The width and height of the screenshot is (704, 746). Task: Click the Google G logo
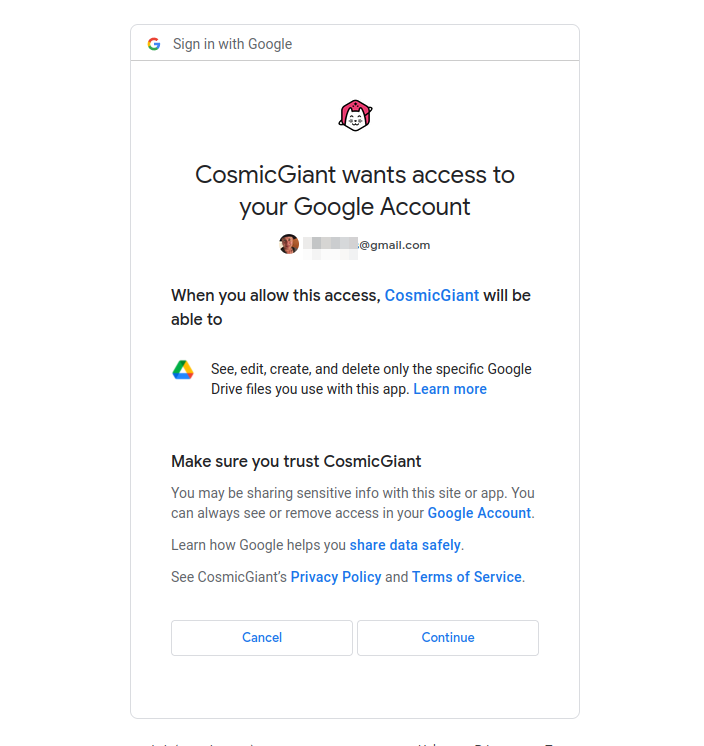[x=154, y=44]
